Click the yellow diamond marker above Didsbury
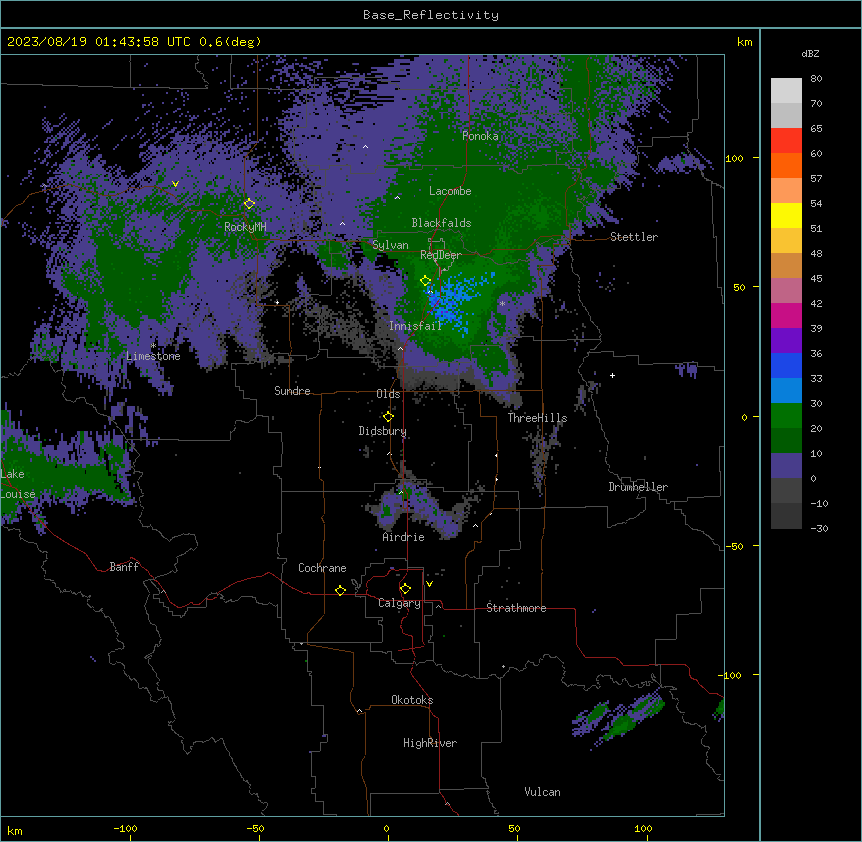 tap(388, 417)
